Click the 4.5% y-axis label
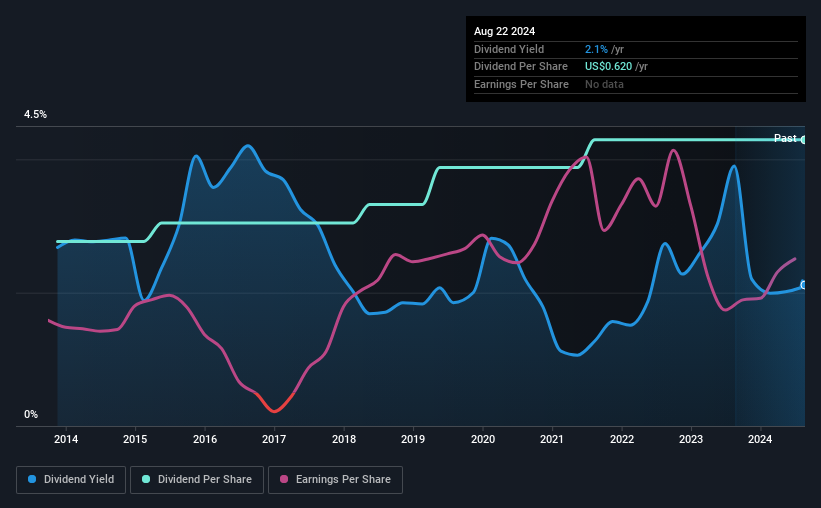Screen dimensions: 821x508 (35, 115)
